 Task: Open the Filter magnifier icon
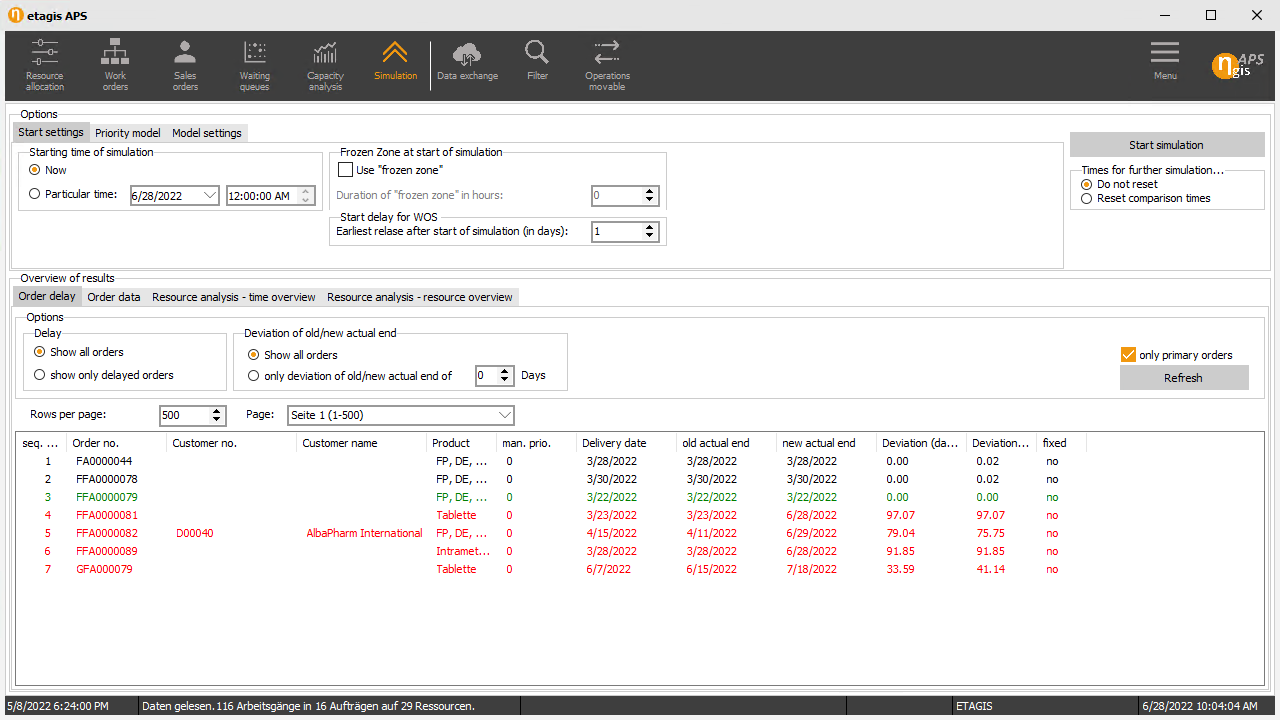[537, 62]
